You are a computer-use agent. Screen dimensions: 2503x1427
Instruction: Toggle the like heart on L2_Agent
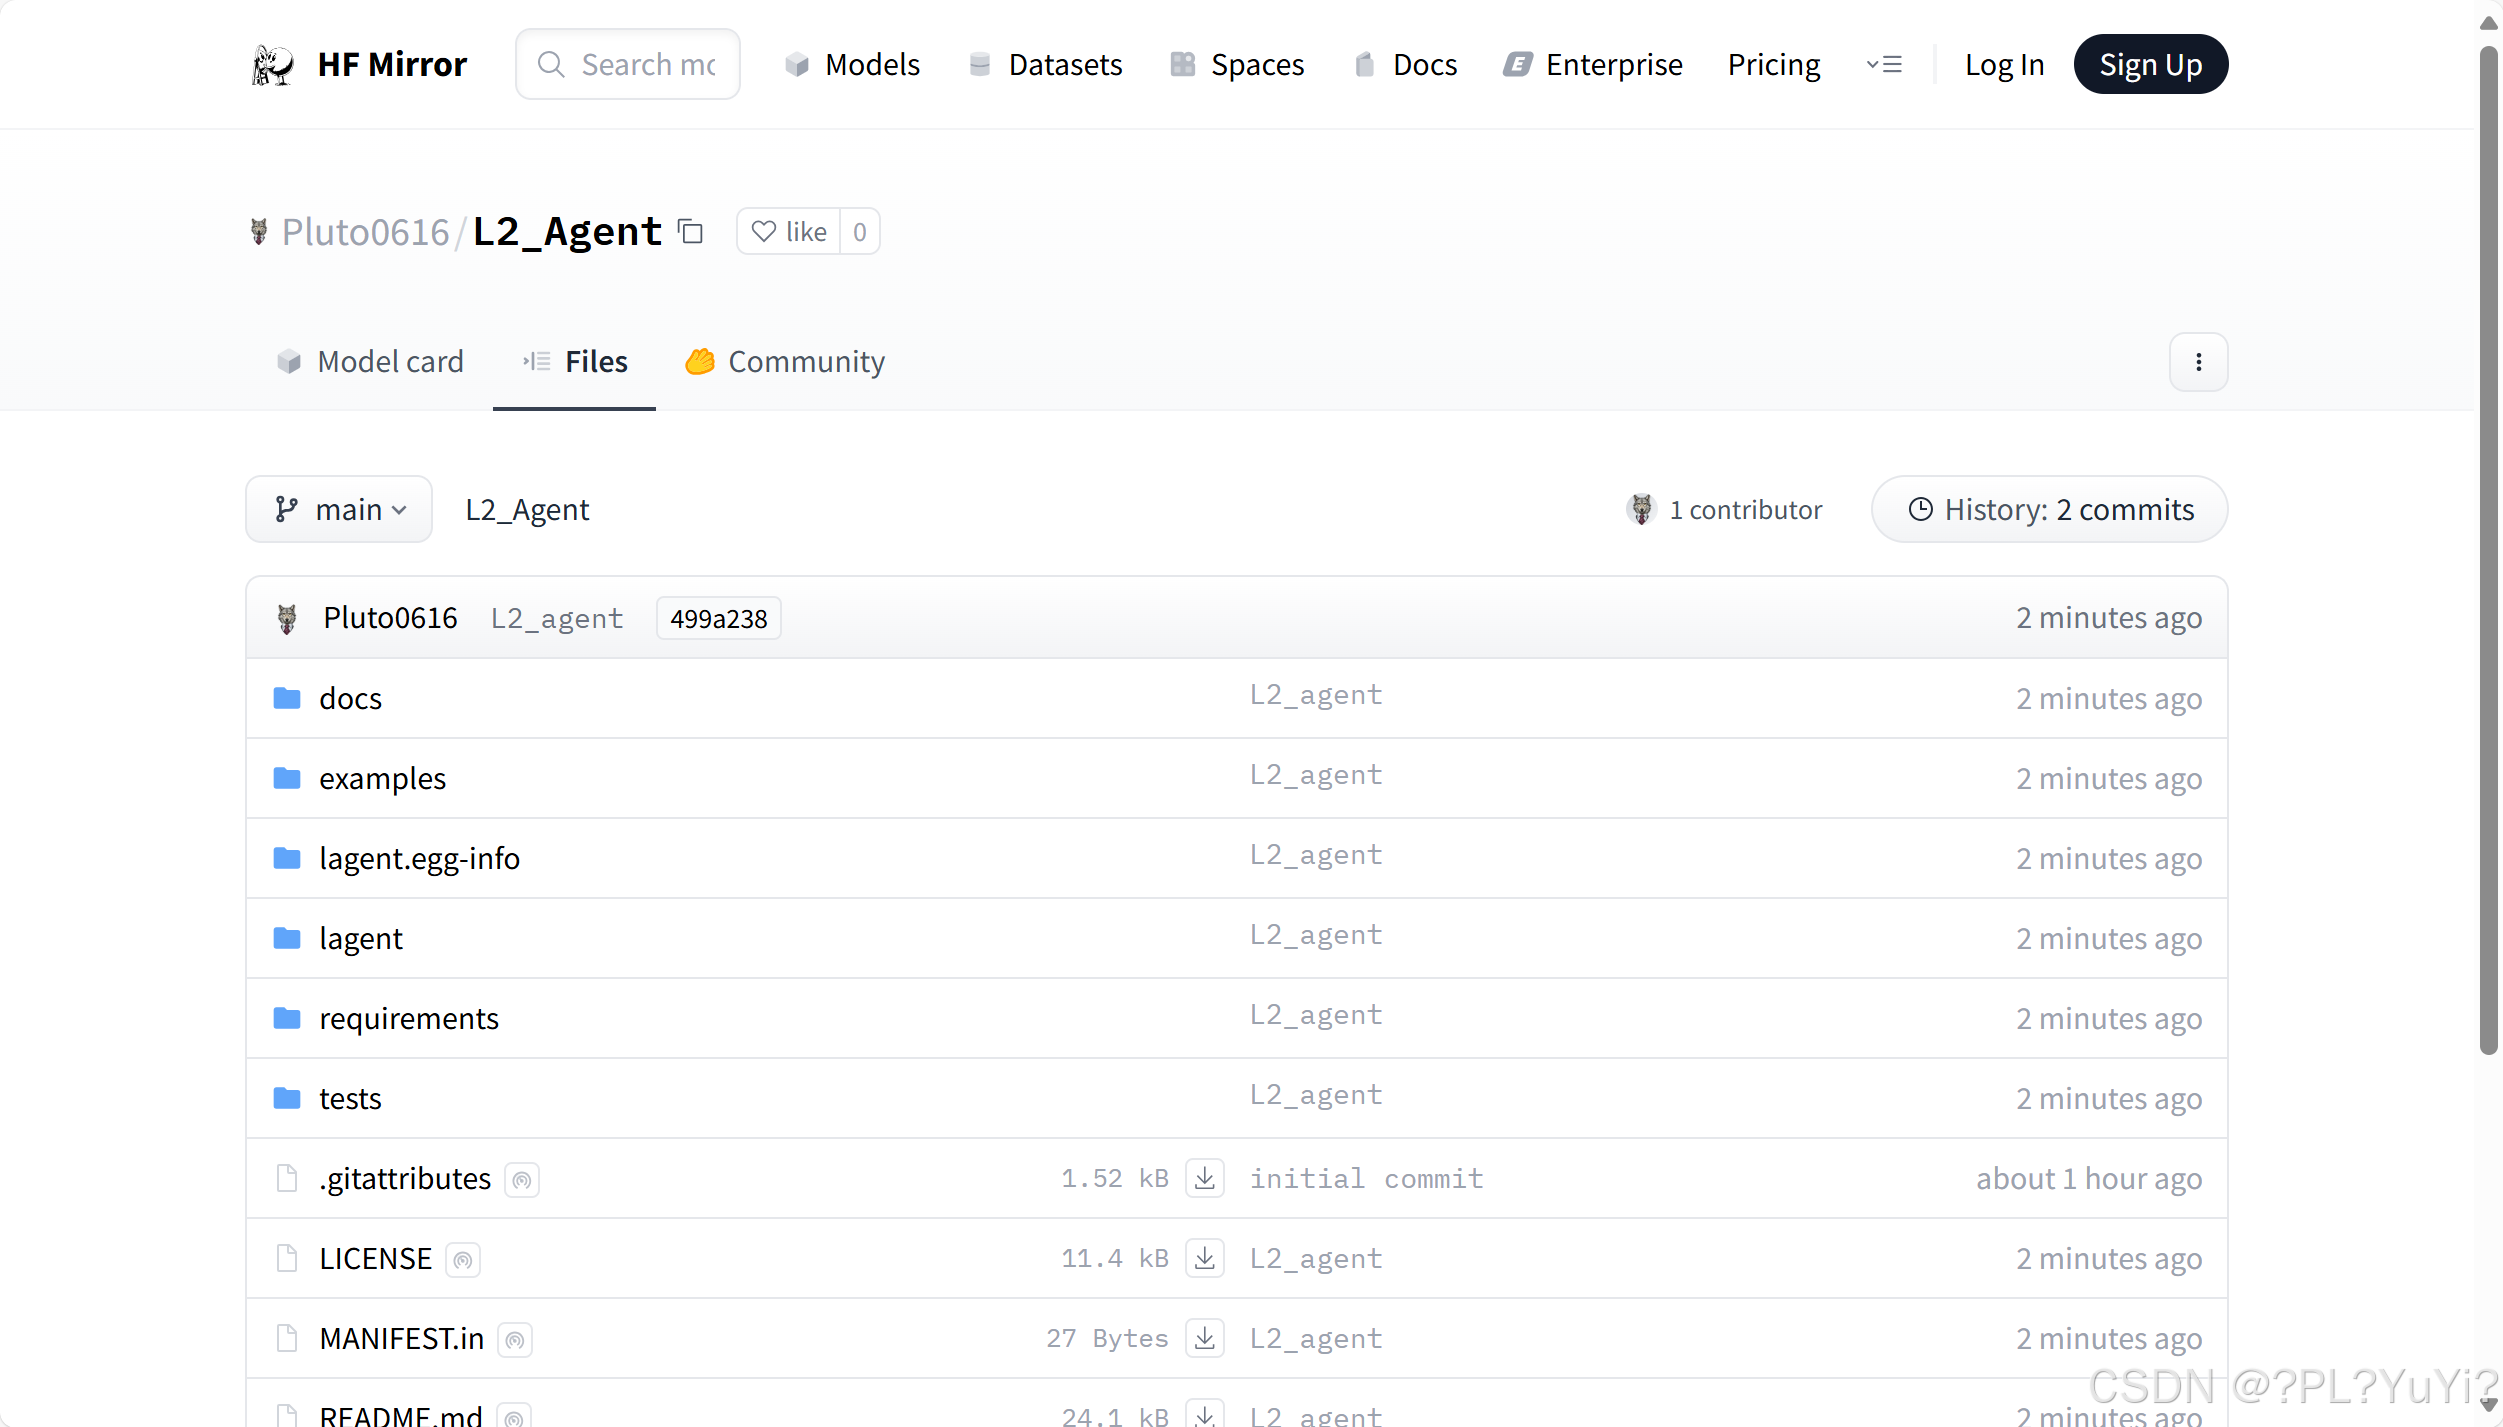[x=764, y=231]
